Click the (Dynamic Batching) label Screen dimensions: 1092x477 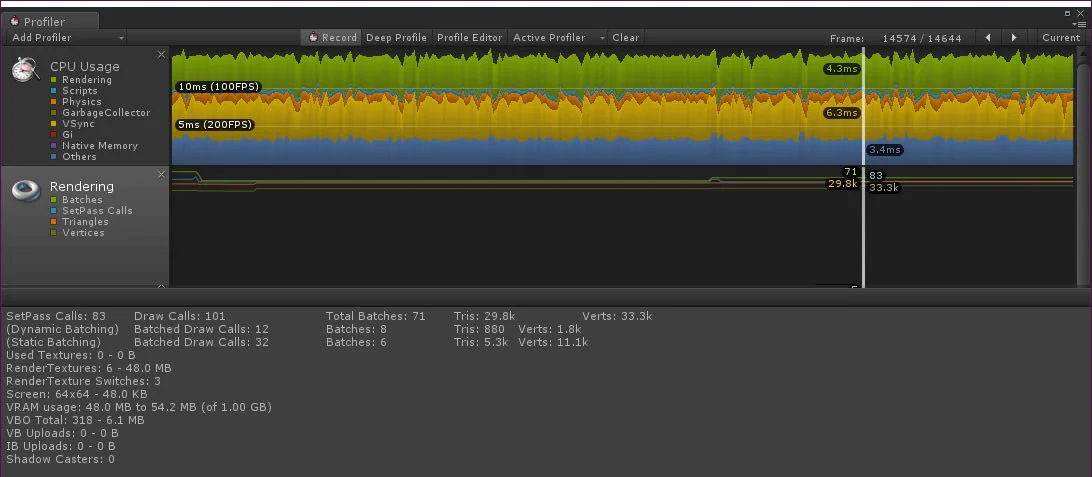(x=62, y=329)
